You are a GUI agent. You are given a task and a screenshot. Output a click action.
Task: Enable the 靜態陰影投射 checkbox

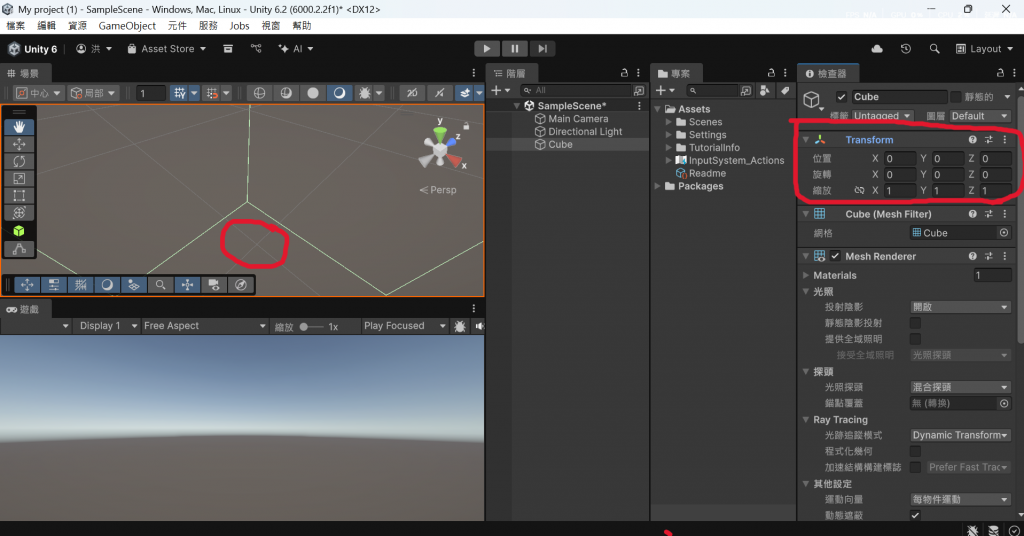[x=916, y=323]
